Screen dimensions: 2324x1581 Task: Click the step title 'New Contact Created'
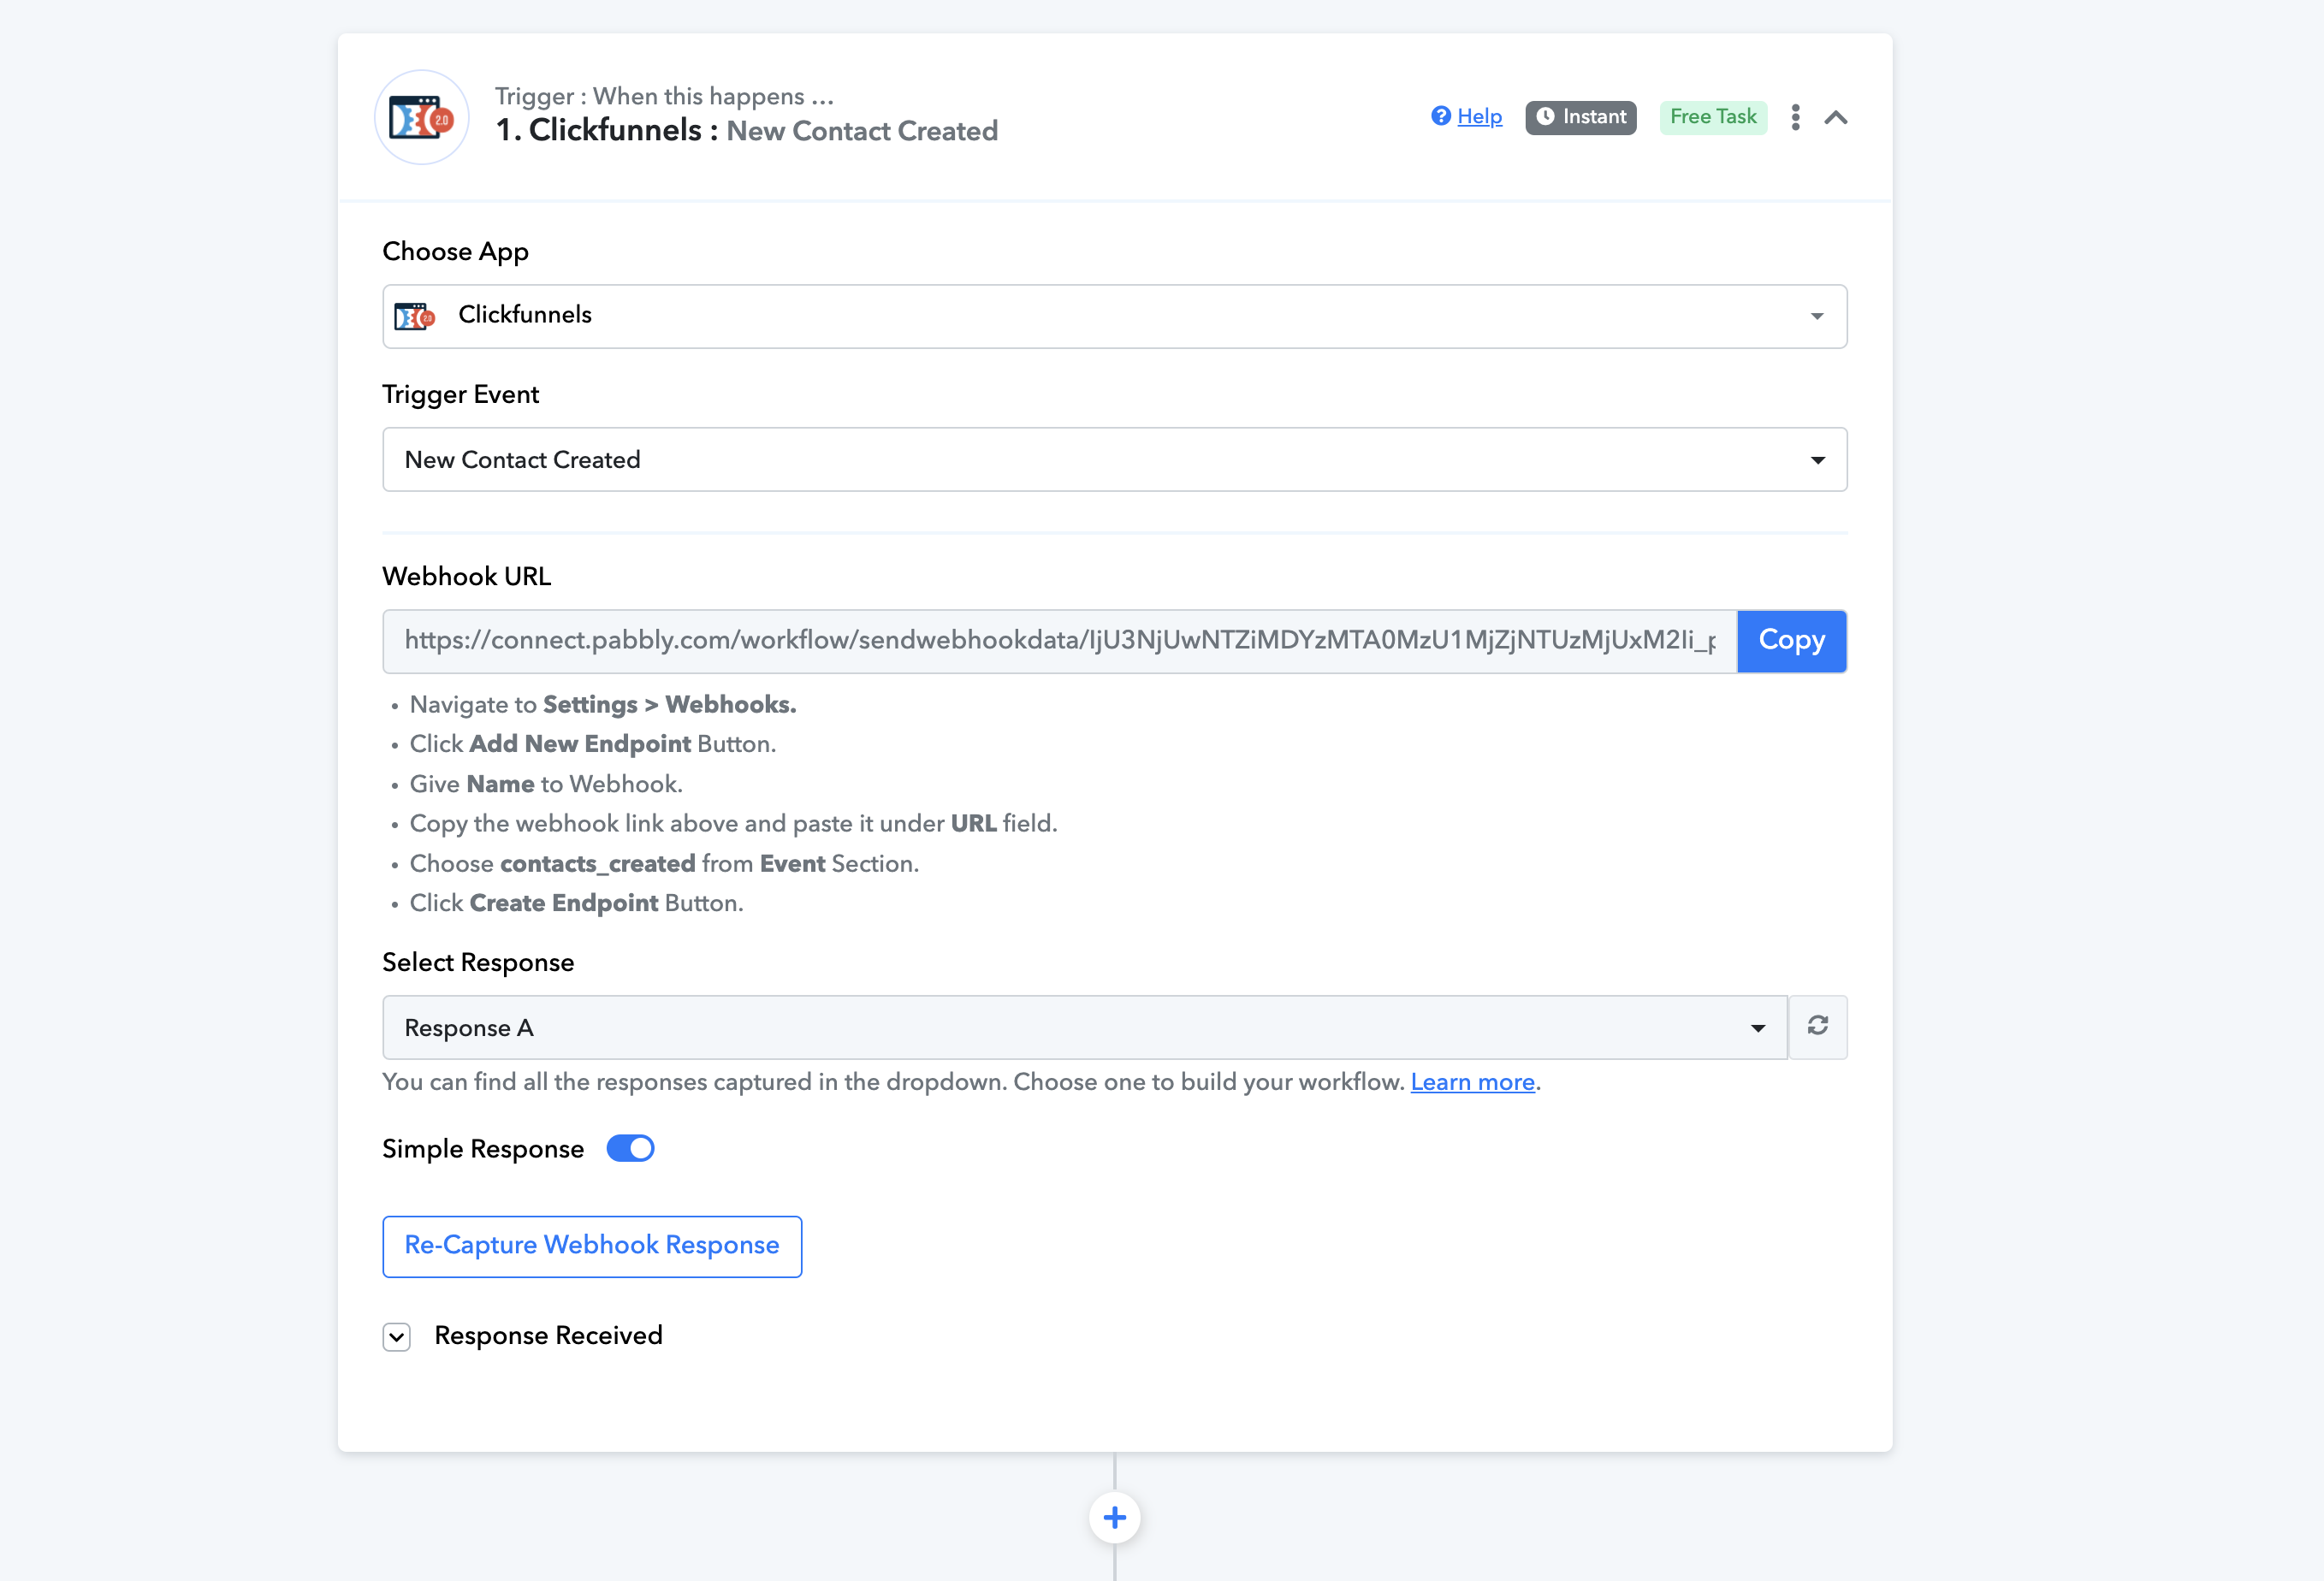[x=862, y=131]
